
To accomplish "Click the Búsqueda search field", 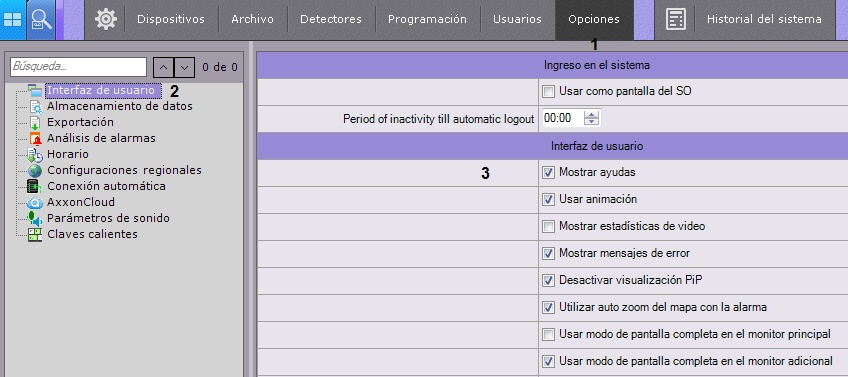I will (78, 67).
